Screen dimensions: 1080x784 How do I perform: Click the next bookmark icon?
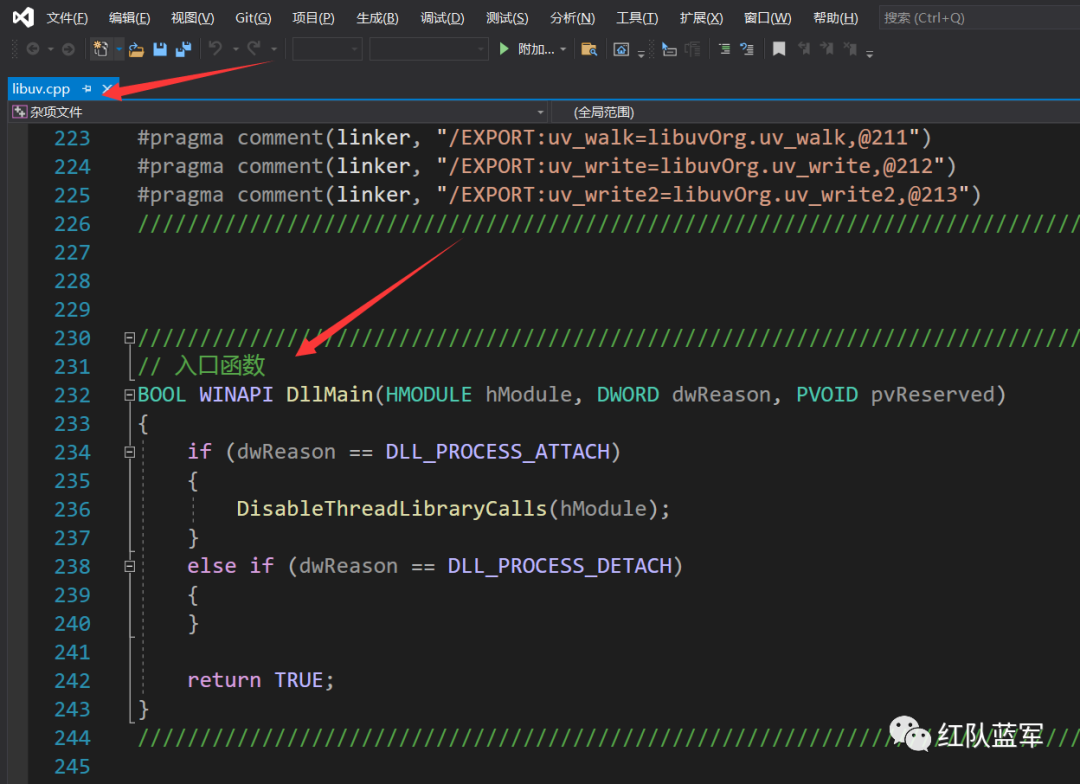tap(827, 48)
